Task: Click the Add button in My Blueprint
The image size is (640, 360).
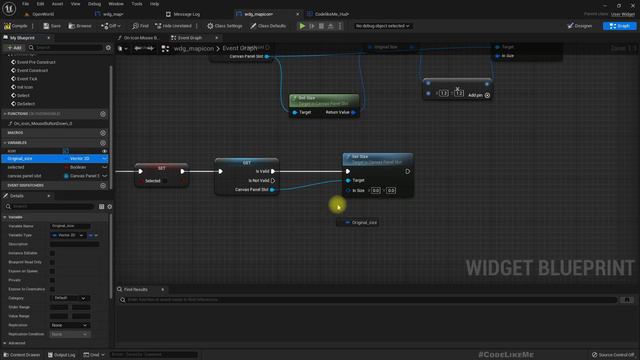Action: tap(14, 47)
